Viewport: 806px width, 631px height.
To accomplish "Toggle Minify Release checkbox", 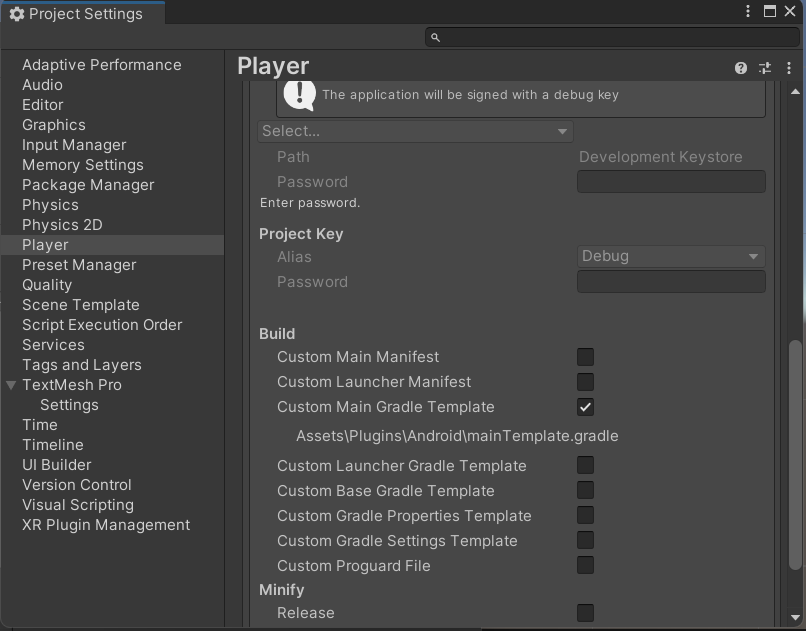I will tap(585, 613).
